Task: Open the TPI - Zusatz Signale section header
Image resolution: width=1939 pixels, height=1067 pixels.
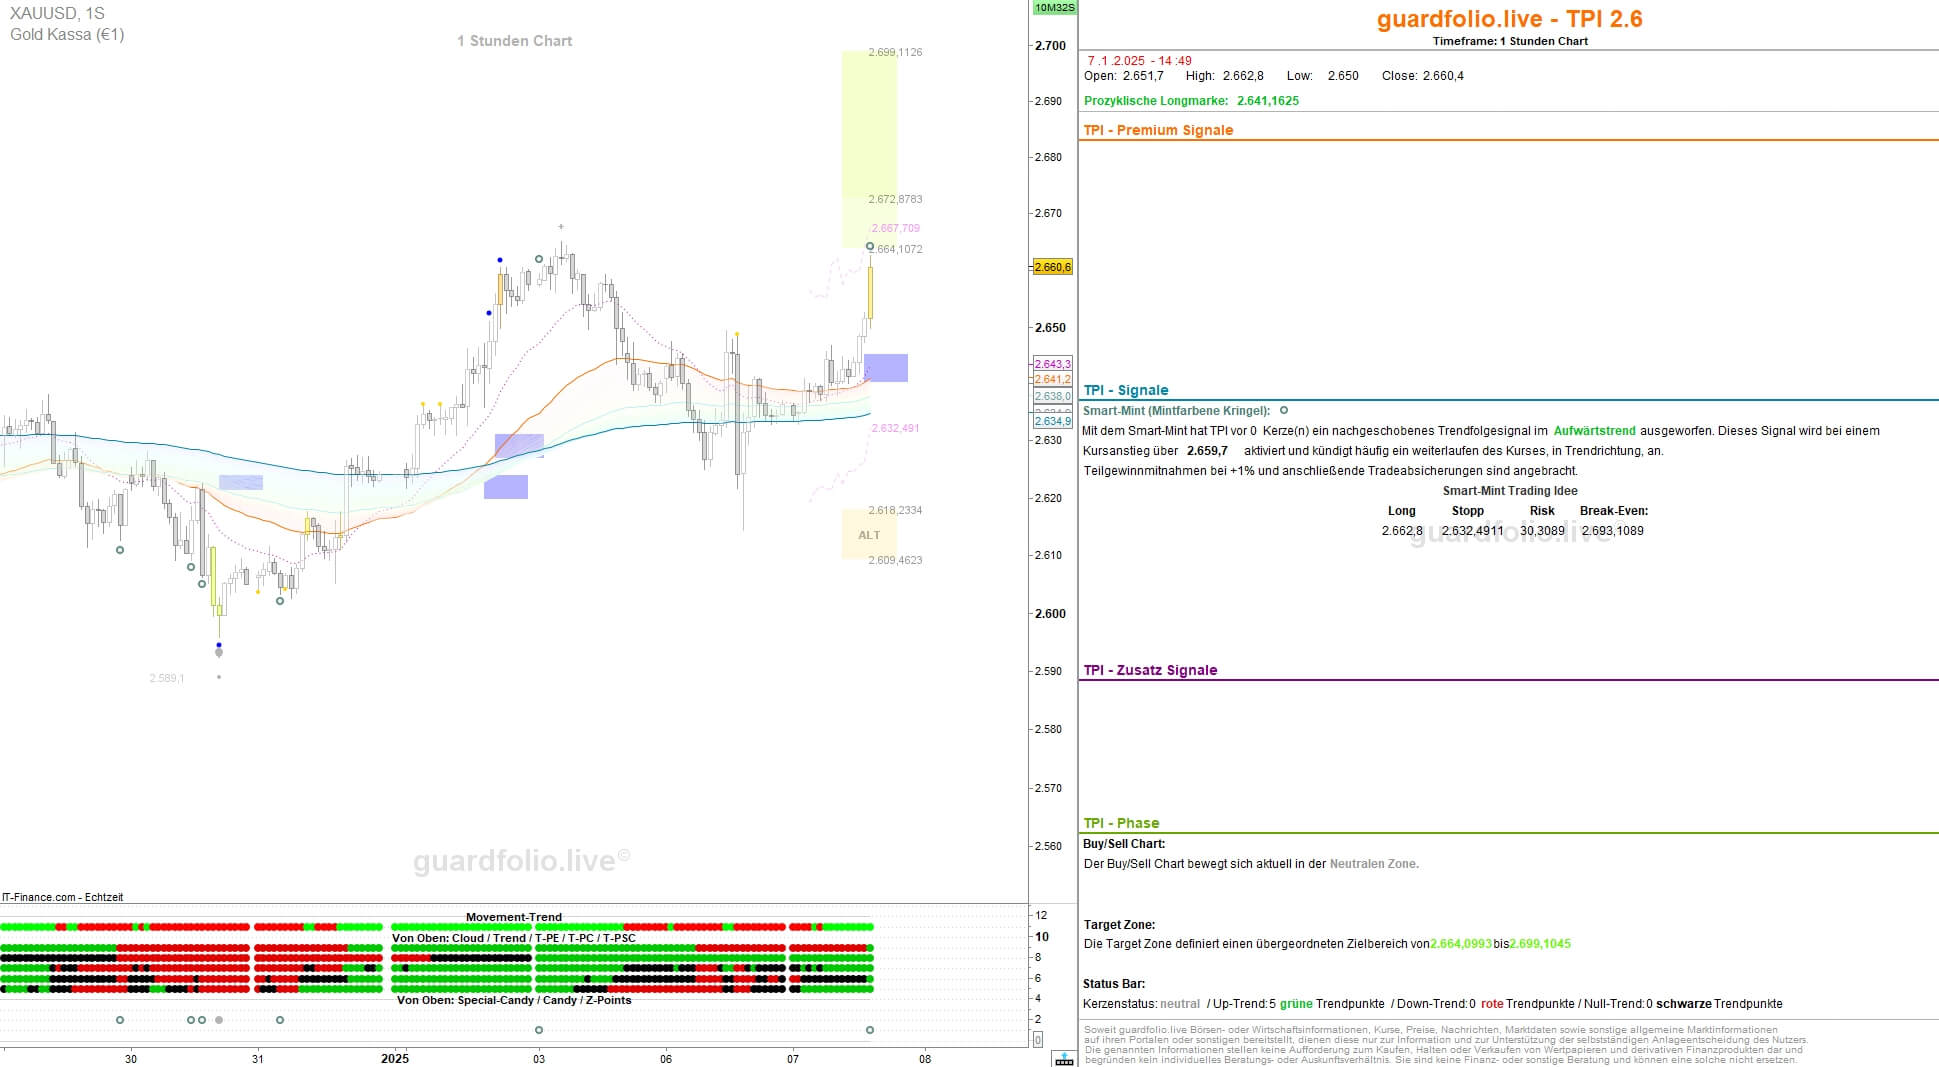Action: (1150, 670)
